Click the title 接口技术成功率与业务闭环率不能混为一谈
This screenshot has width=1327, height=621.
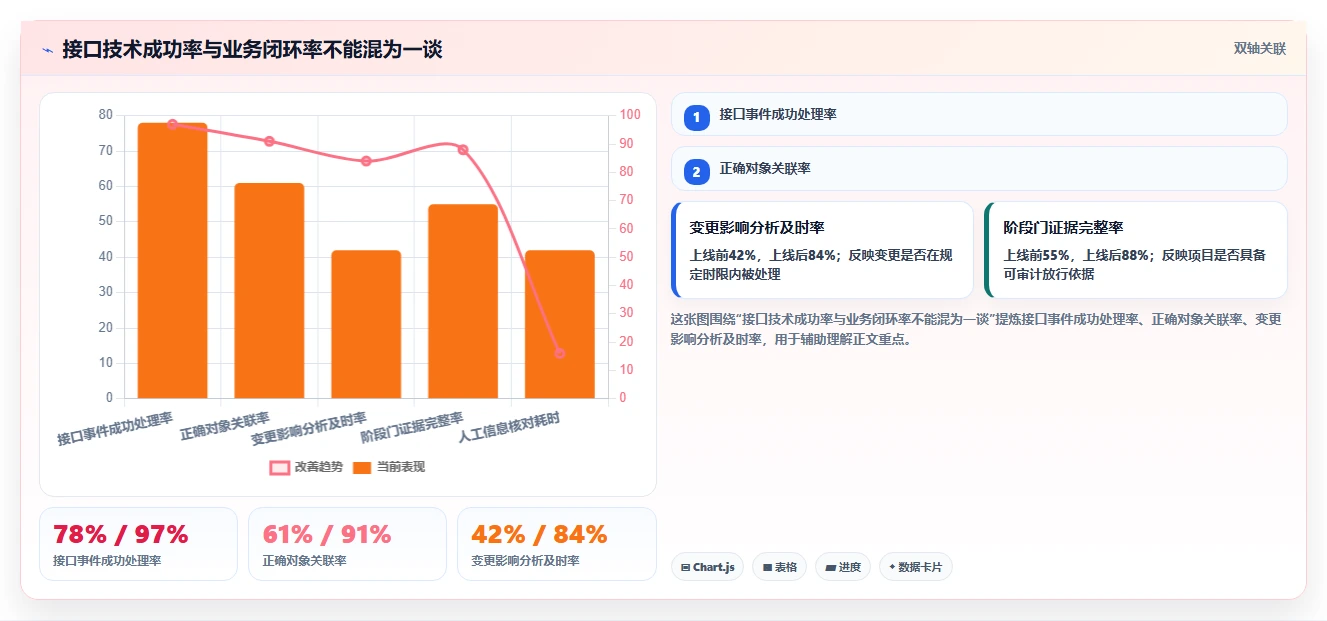[x=252, y=50]
